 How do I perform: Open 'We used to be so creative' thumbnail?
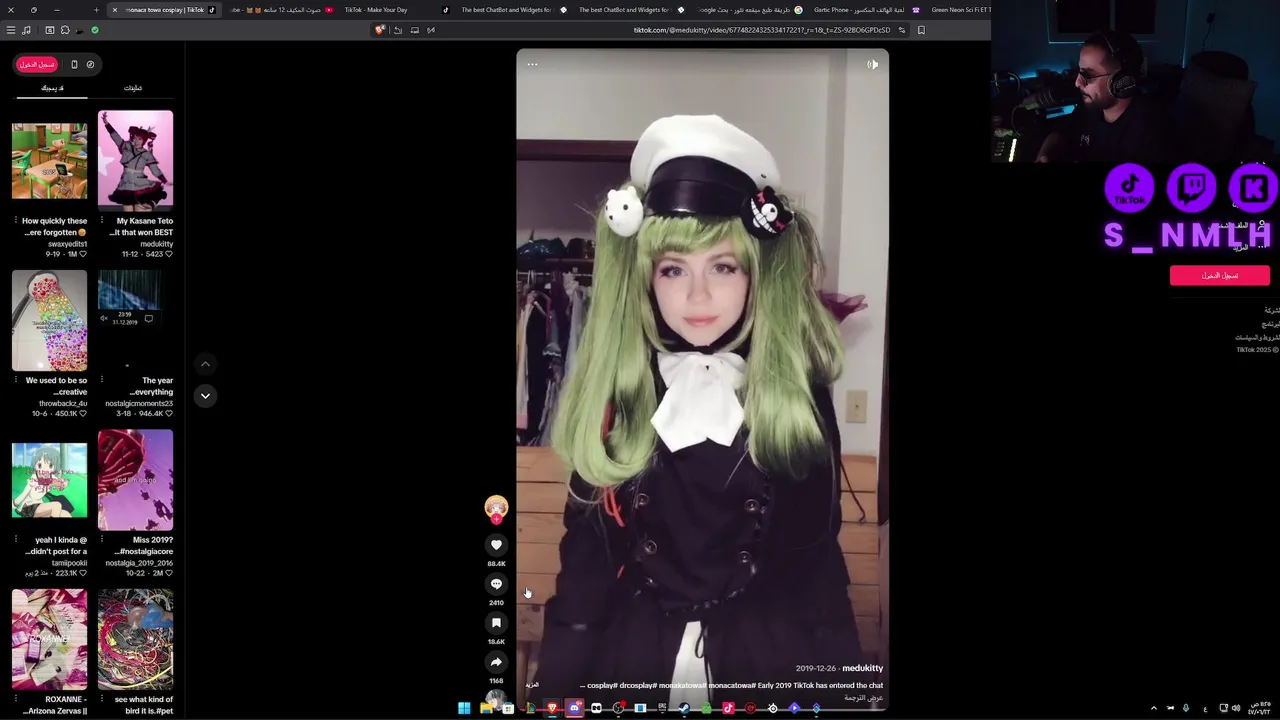point(49,320)
